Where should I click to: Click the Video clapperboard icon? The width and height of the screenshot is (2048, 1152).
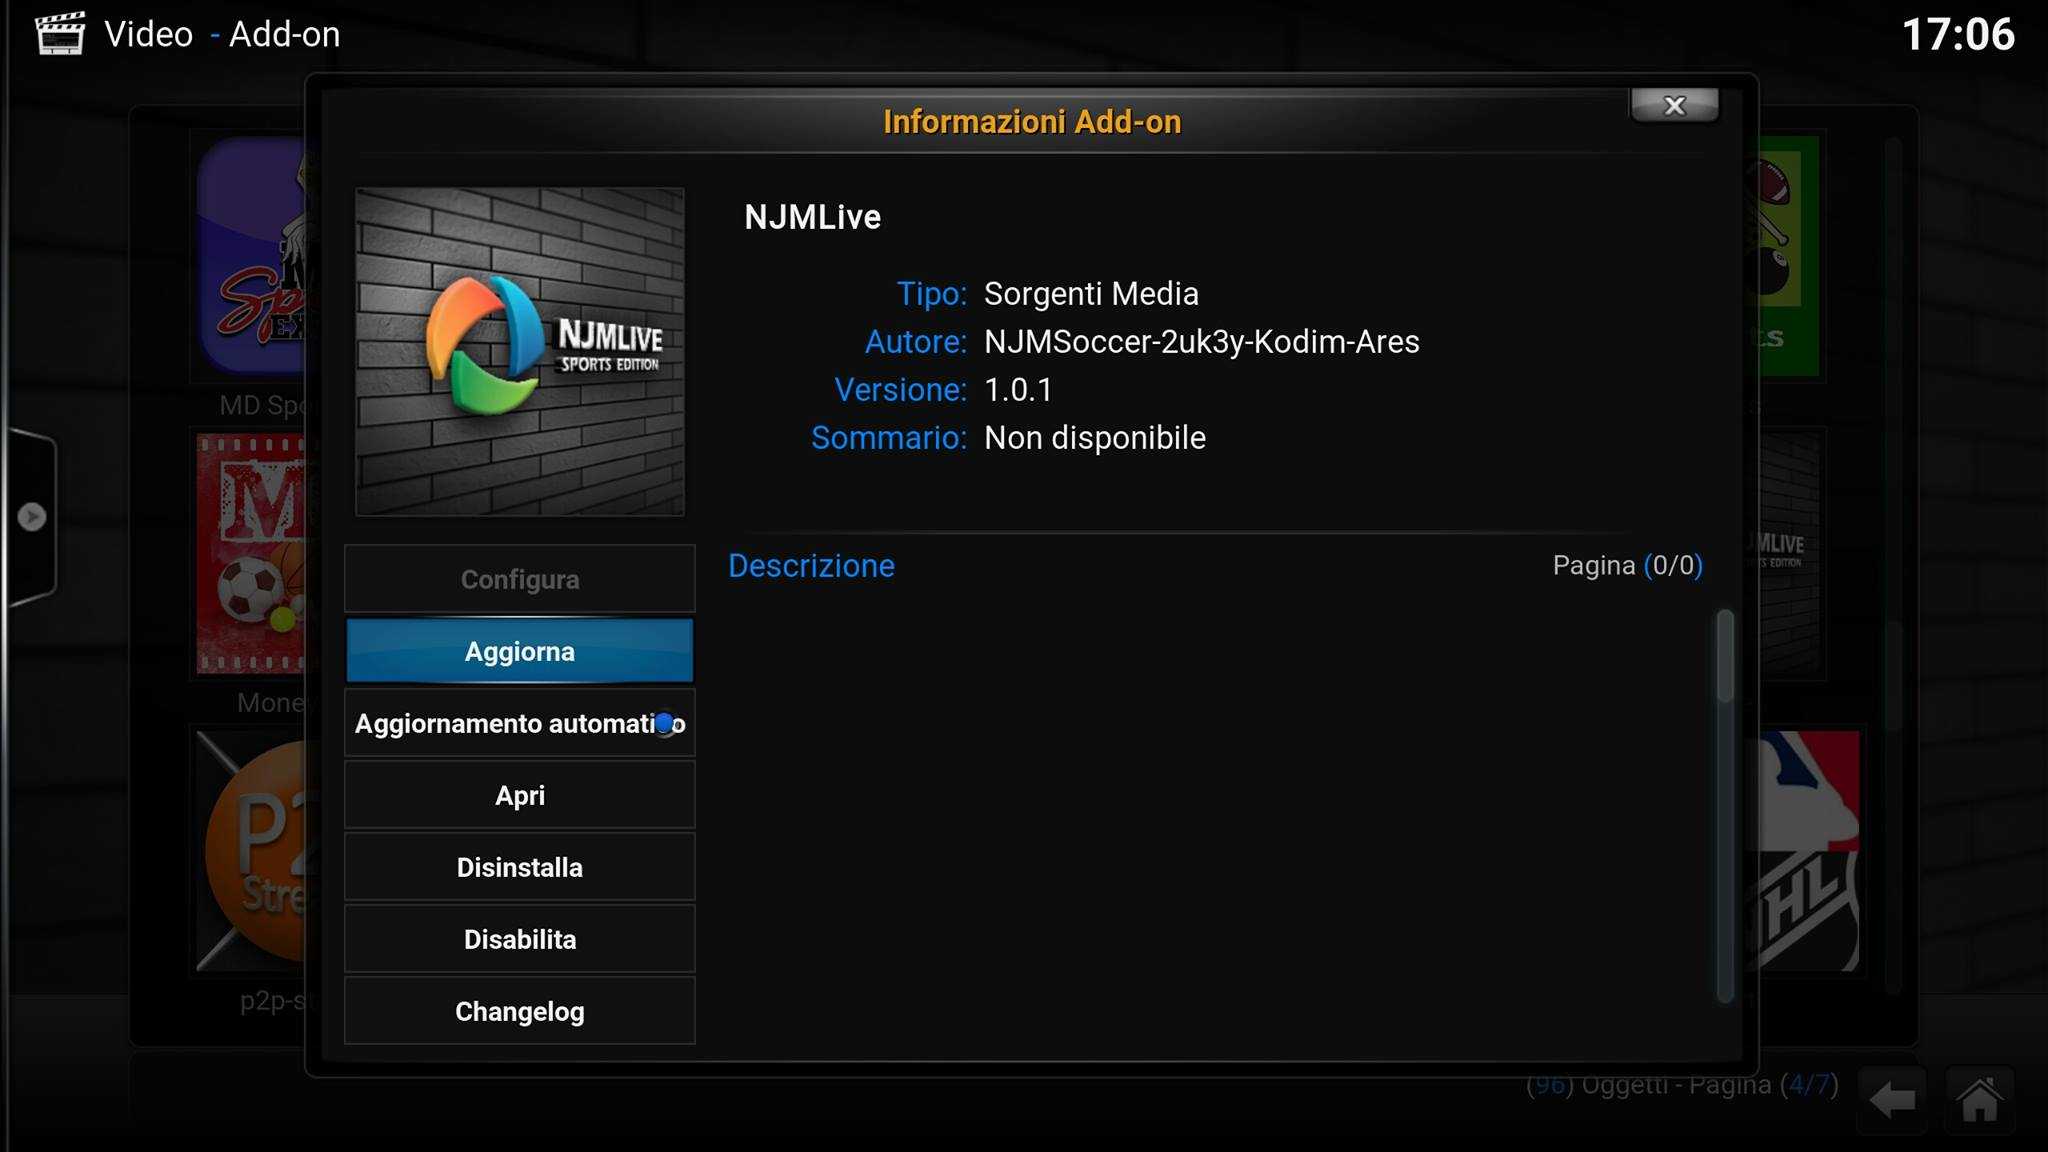(60, 34)
